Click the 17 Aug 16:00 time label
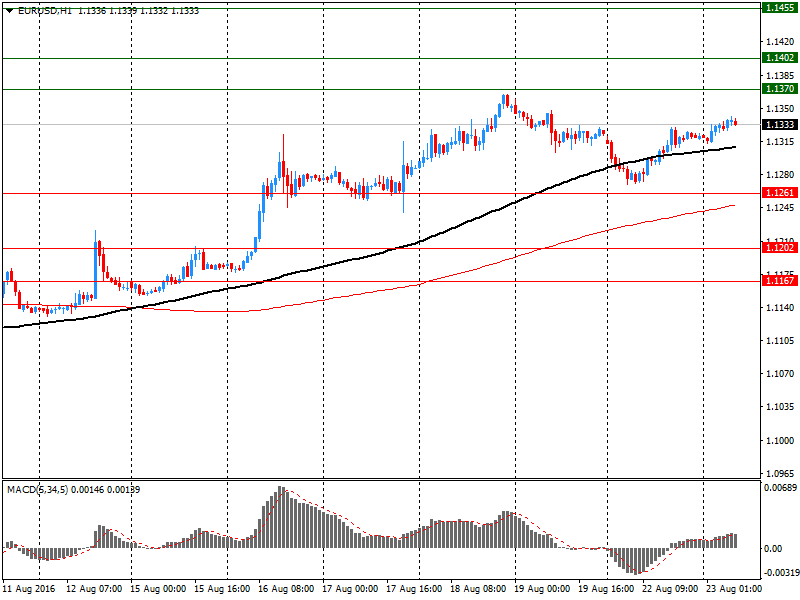 pyautogui.click(x=414, y=589)
